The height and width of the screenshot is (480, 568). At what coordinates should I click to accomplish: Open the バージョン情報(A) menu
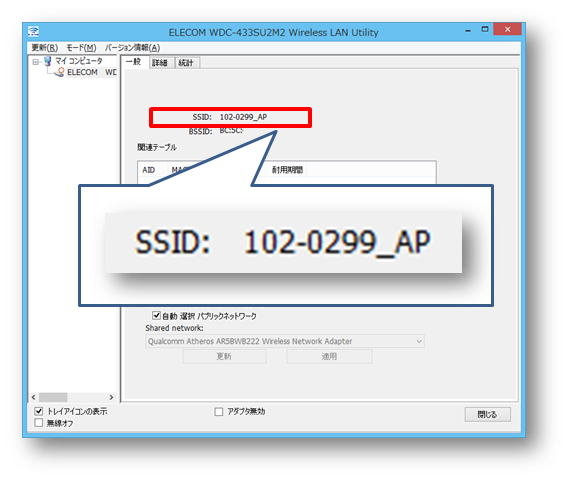pos(133,48)
